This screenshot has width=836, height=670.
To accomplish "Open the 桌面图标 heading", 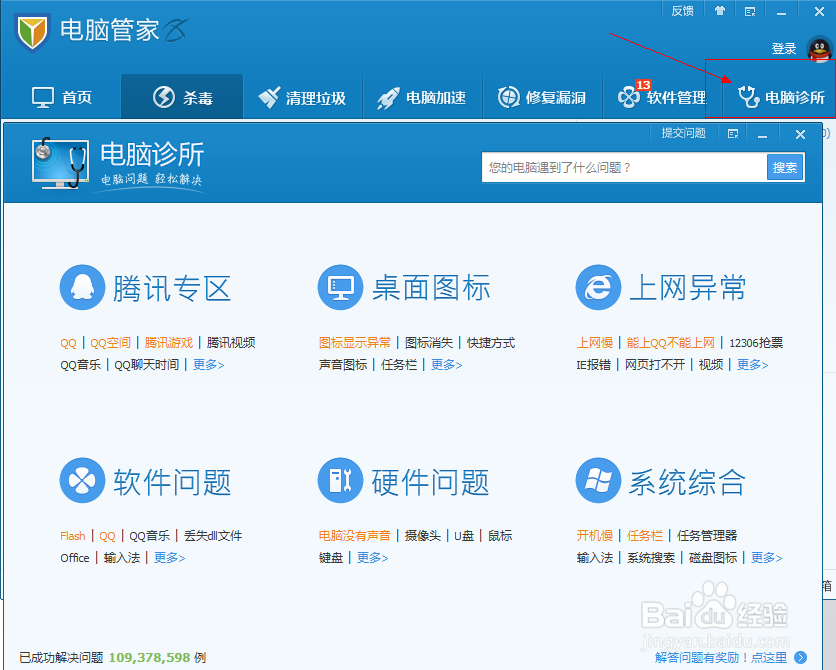I will tap(431, 288).
